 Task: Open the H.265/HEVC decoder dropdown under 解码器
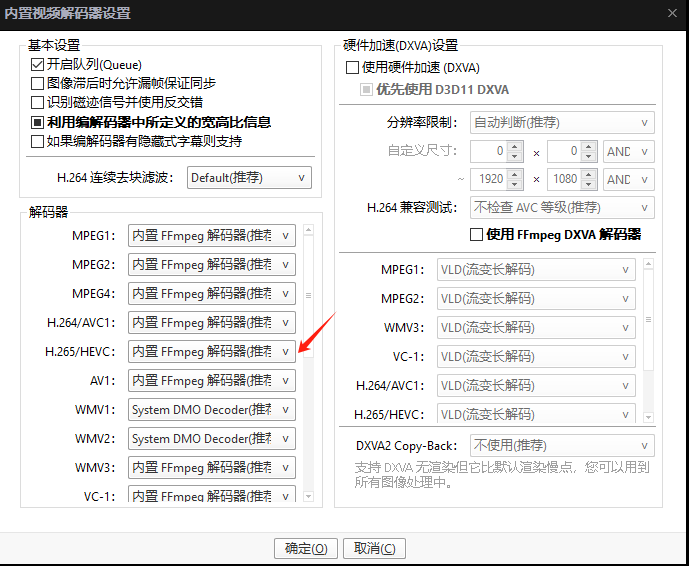coord(212,352)
